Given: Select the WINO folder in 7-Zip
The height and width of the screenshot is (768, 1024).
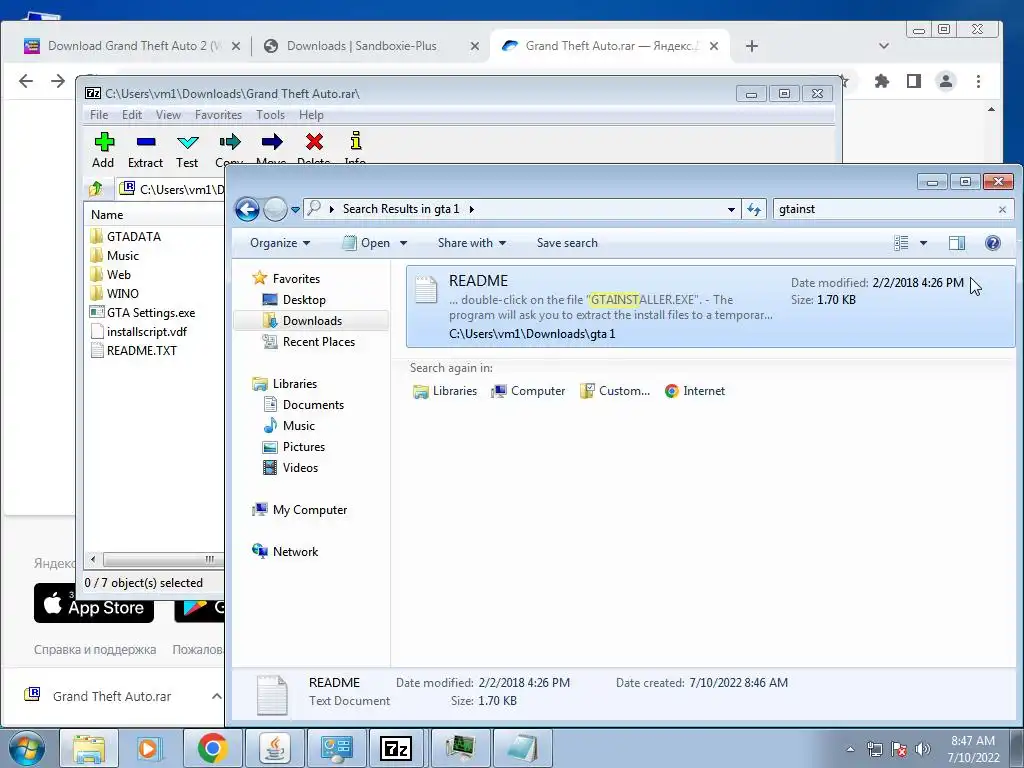Looking at the screenshot, I should [x=115, y=293].
